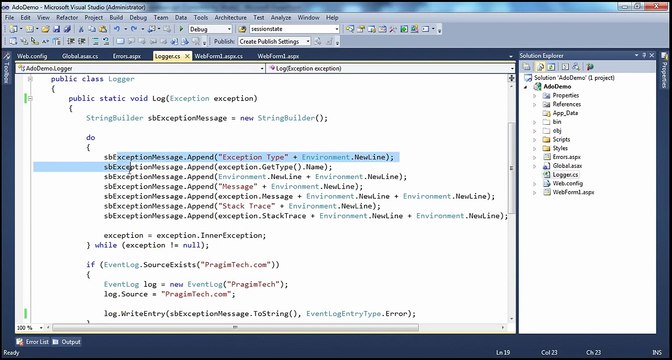
Task: Click the Navigate Backward icon
Action: 151,29
